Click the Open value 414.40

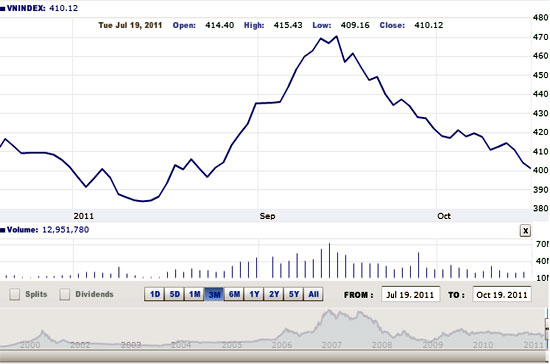(x=220, y=25)
